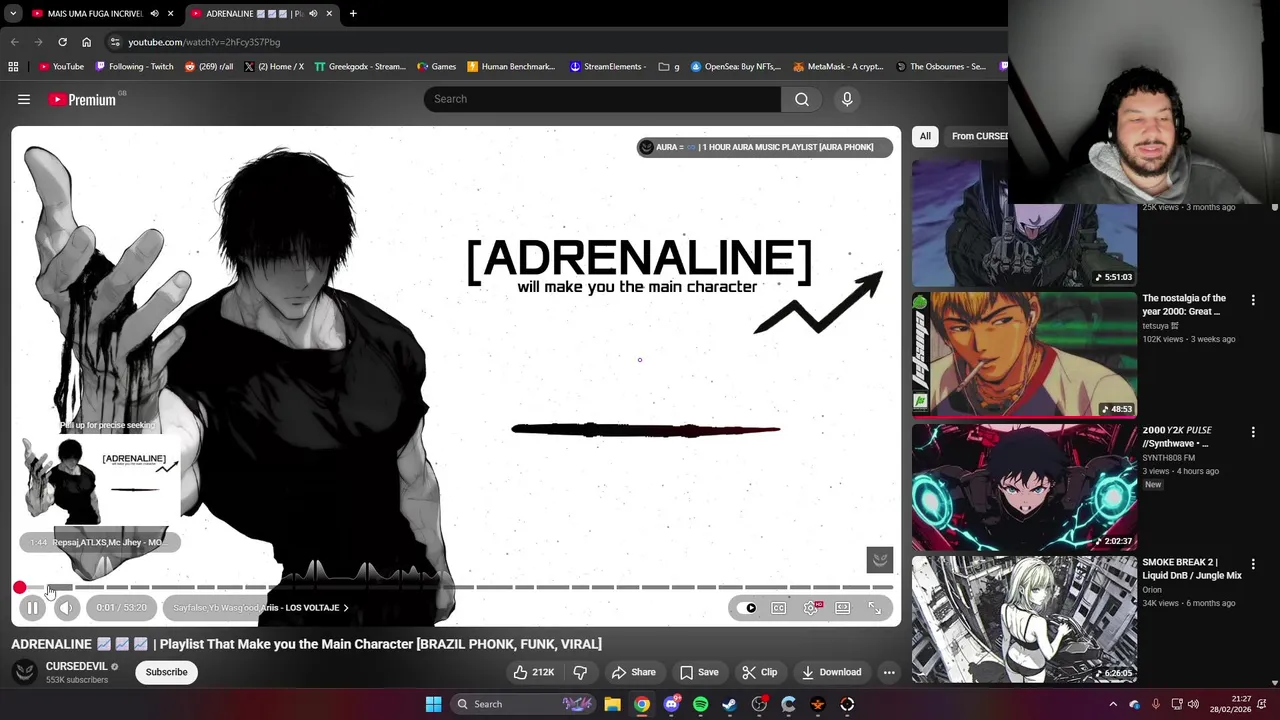Open options menu for 'SMOKE BREAK 2' video
This screenshot has height=720, width=1280.
1253,564
